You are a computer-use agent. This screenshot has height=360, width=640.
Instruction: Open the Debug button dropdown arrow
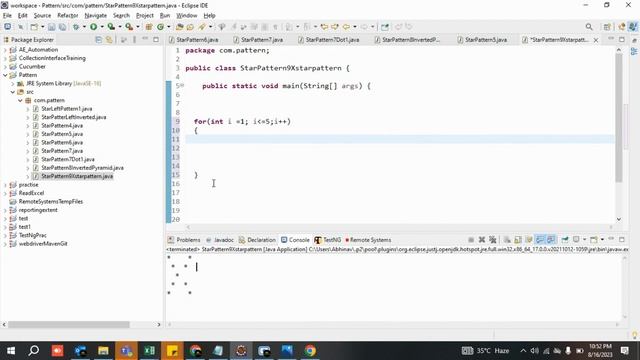tap(84, 27)
